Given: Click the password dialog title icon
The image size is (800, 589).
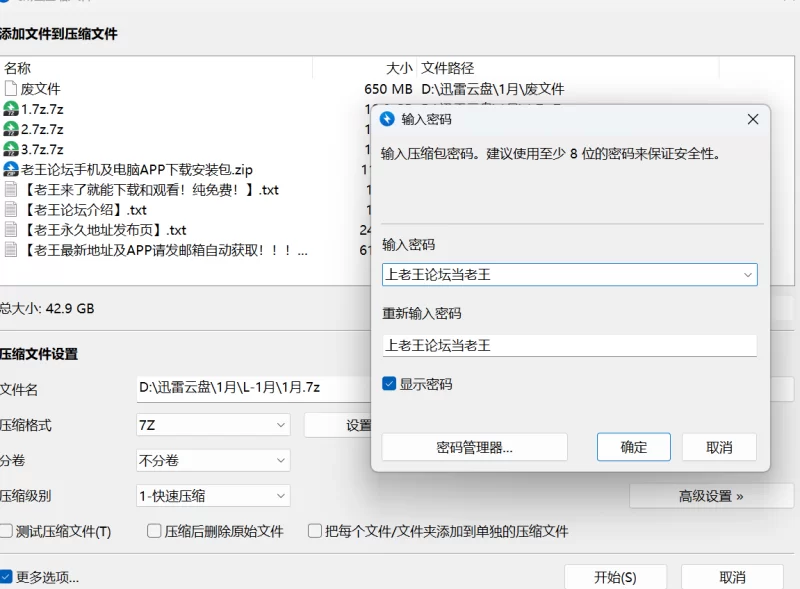Looking at the screenshot, I should click(388, 119).
